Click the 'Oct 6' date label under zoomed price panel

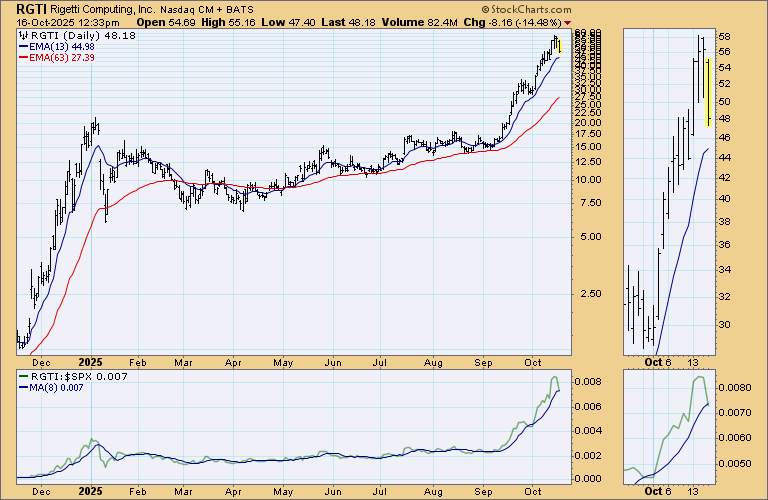pyautogui.click(x=658, y=363)
